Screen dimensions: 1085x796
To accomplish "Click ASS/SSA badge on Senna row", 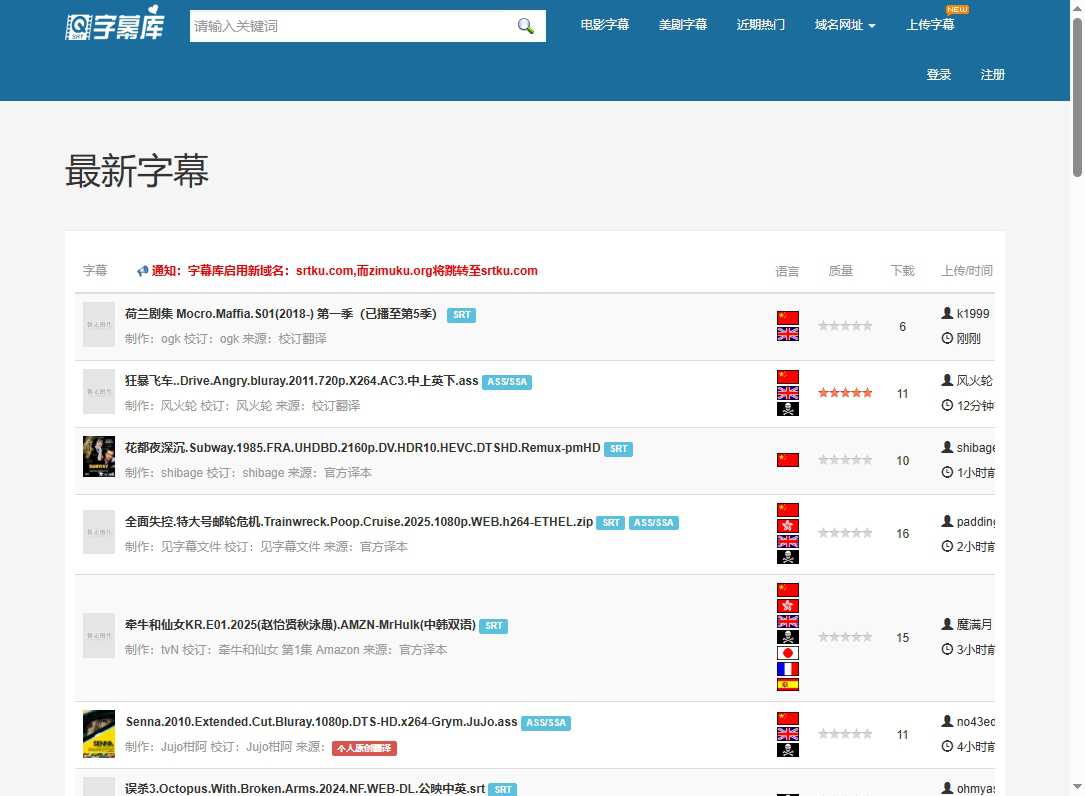I will (x=546, y=723).
